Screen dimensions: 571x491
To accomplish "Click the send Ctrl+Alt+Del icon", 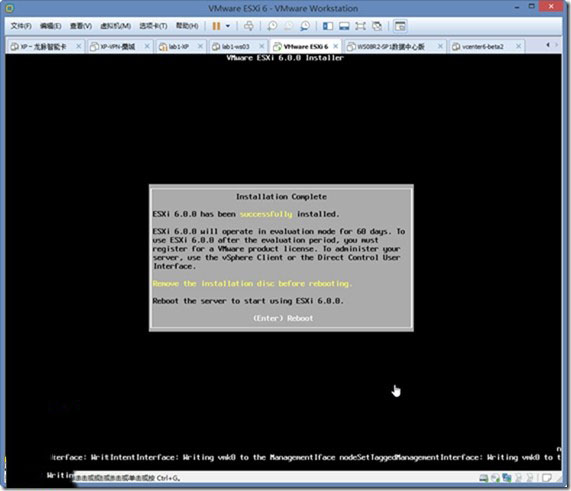I will tap(249, 26).
